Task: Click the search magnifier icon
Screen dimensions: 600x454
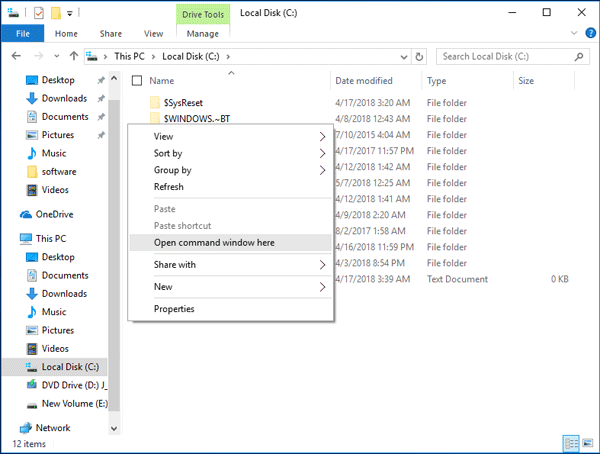Action: pos(579,57)
